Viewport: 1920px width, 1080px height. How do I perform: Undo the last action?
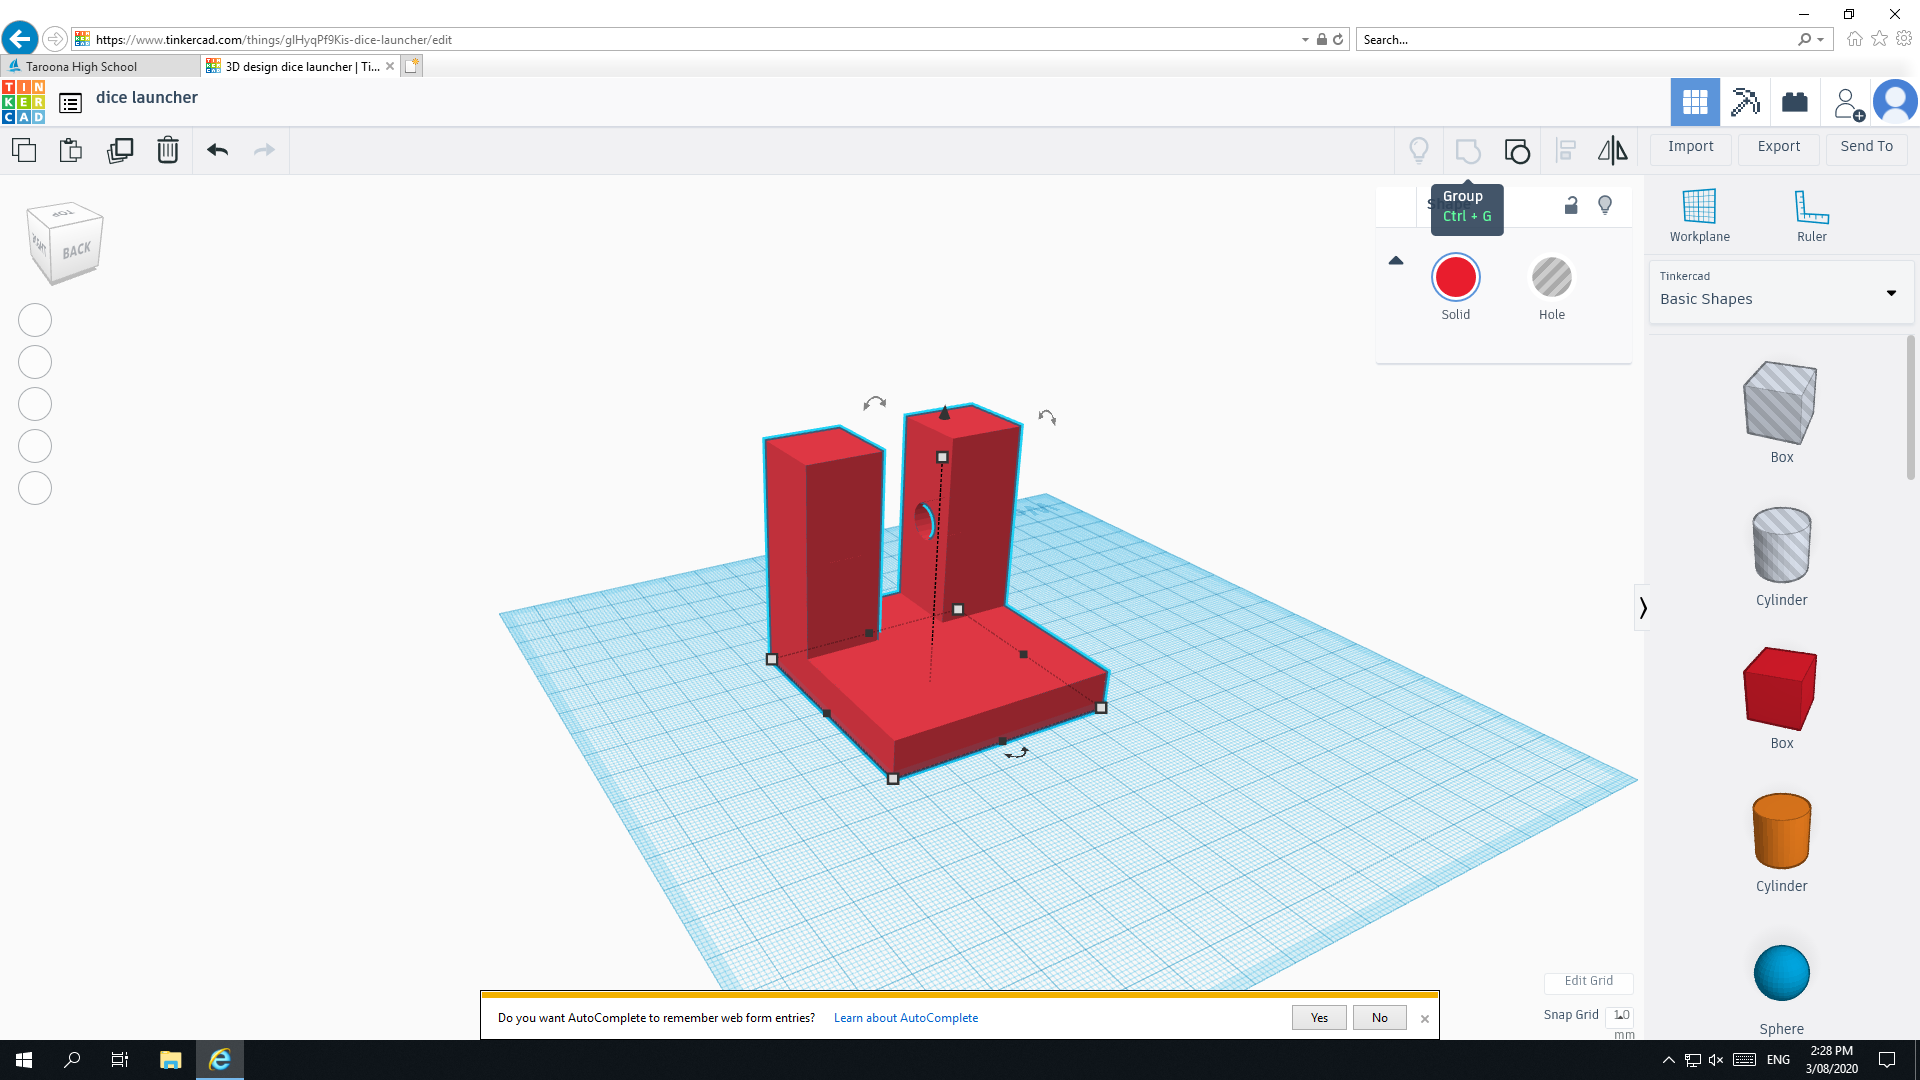click(218, 150)
